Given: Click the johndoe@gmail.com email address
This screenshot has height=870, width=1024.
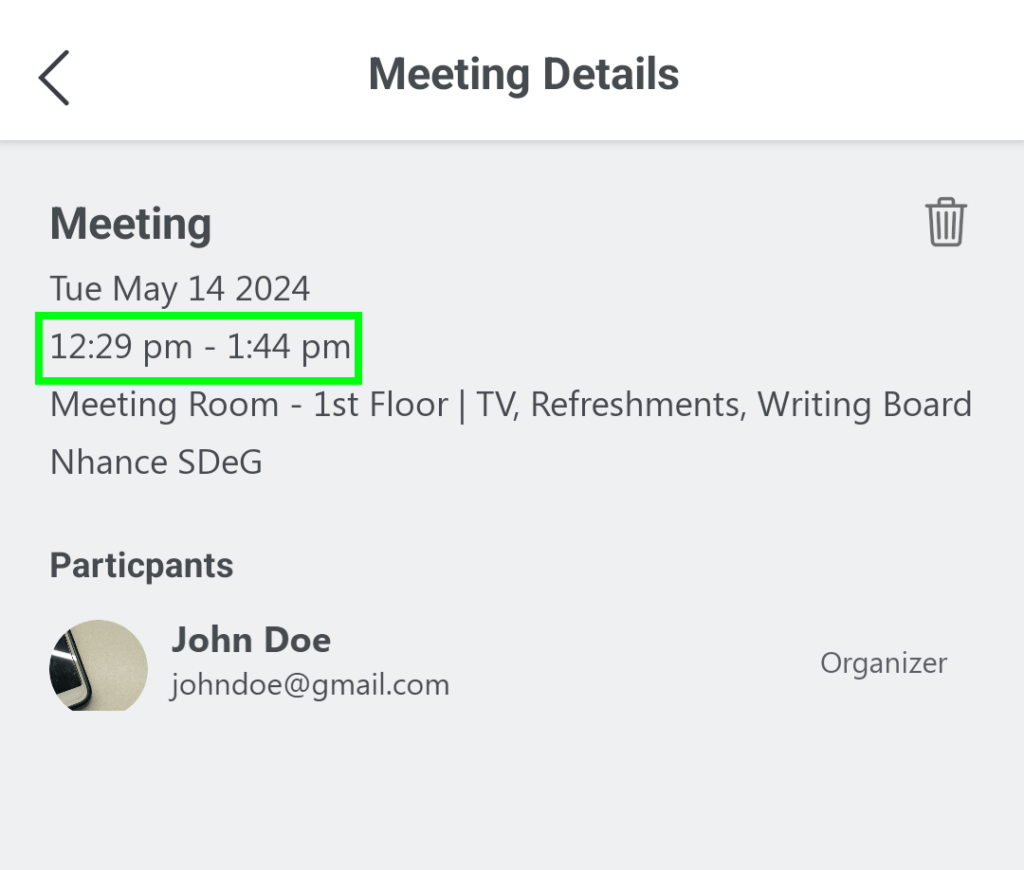Looking at the screenshot, I should point(310,685).
